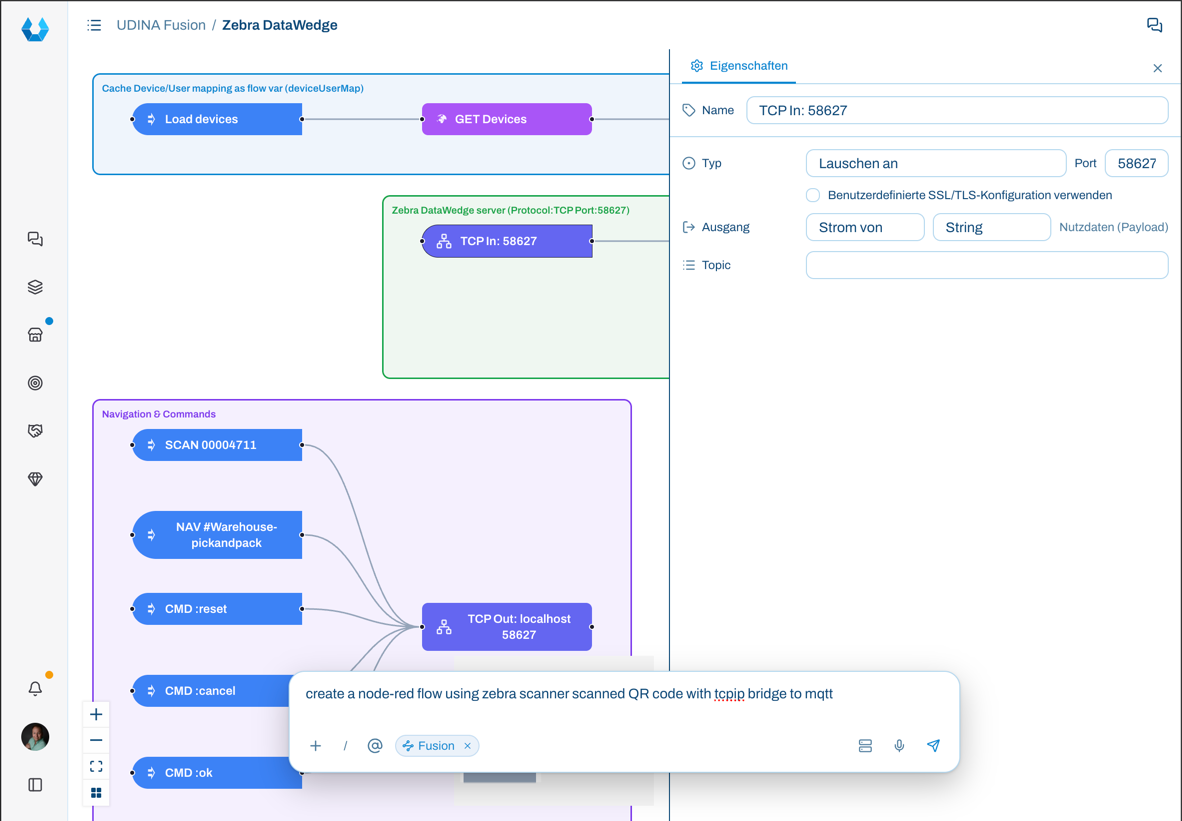Viewport: 1182px width, 821px height.
Task: Open the layers stack icon in sidebar
Action: point(35,287)
